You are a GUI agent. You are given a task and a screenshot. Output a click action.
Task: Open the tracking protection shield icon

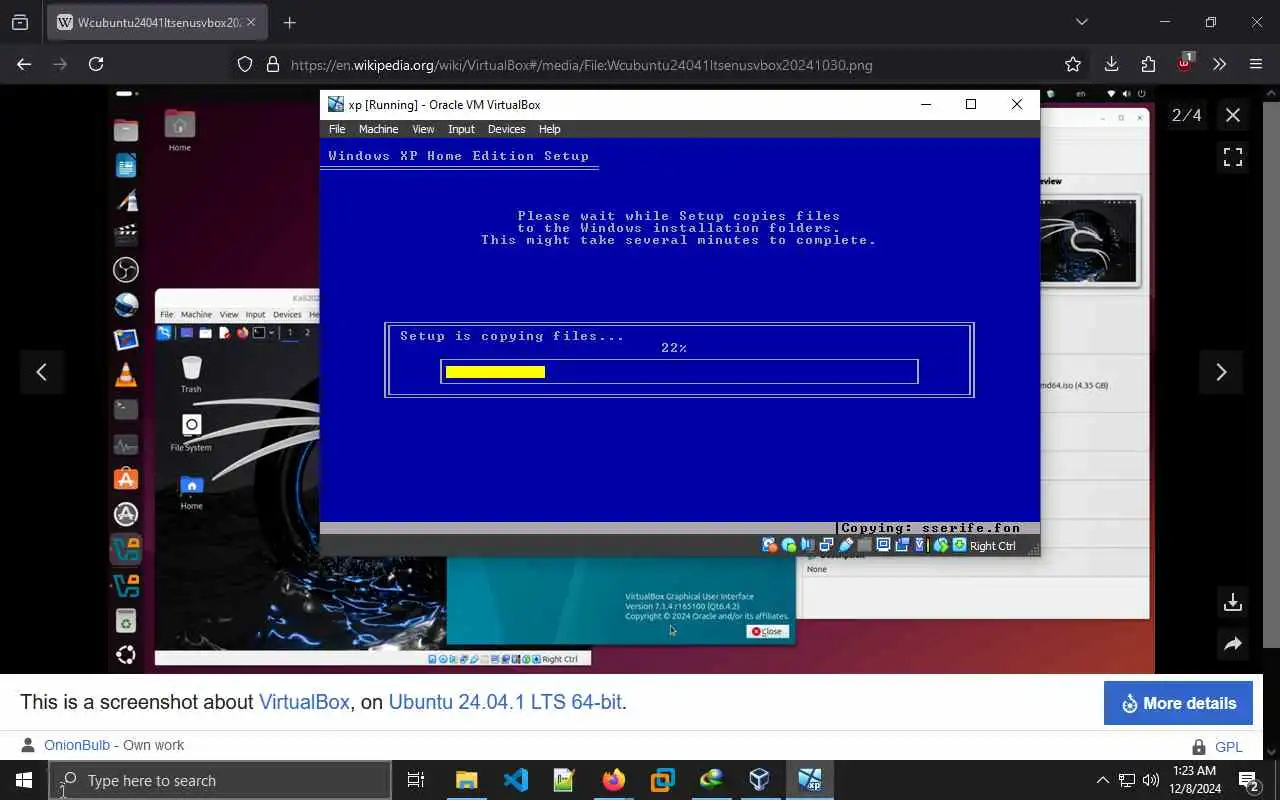(x=245, y=64)
